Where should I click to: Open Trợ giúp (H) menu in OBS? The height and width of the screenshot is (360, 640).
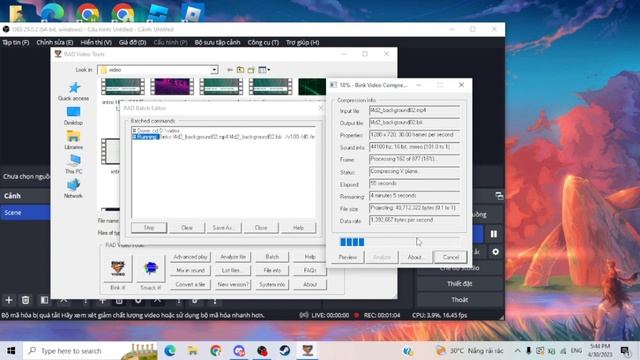(x=302, y=42)
